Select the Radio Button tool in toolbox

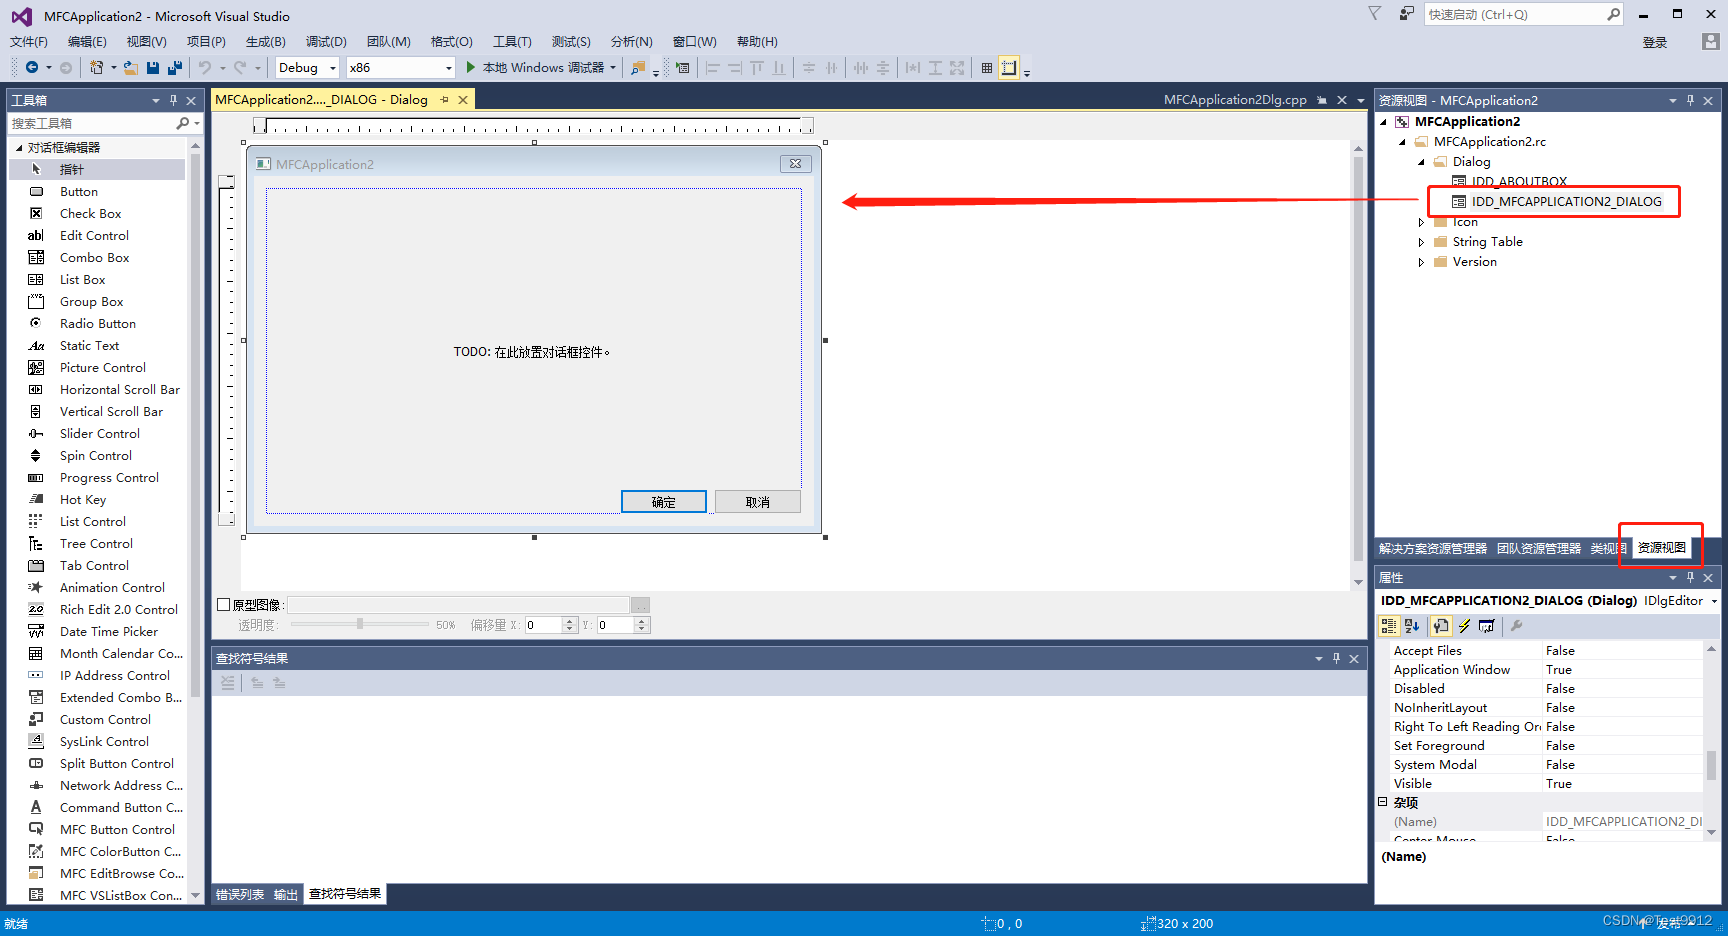click(97, 323)
